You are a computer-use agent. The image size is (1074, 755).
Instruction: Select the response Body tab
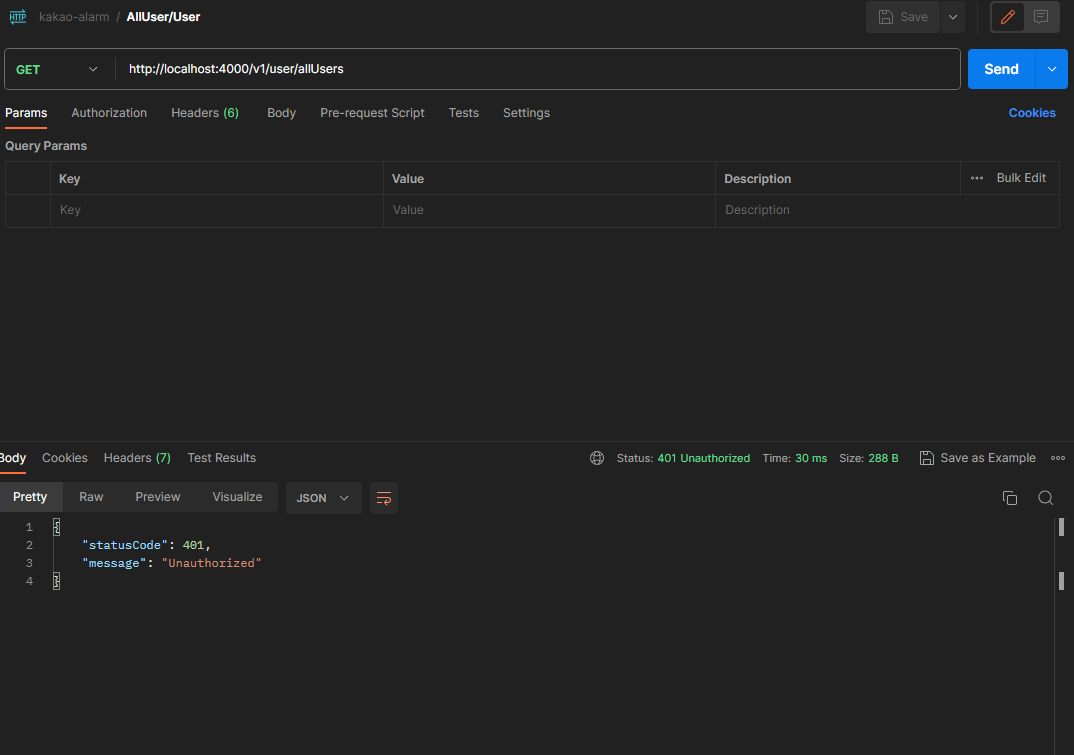12,458
